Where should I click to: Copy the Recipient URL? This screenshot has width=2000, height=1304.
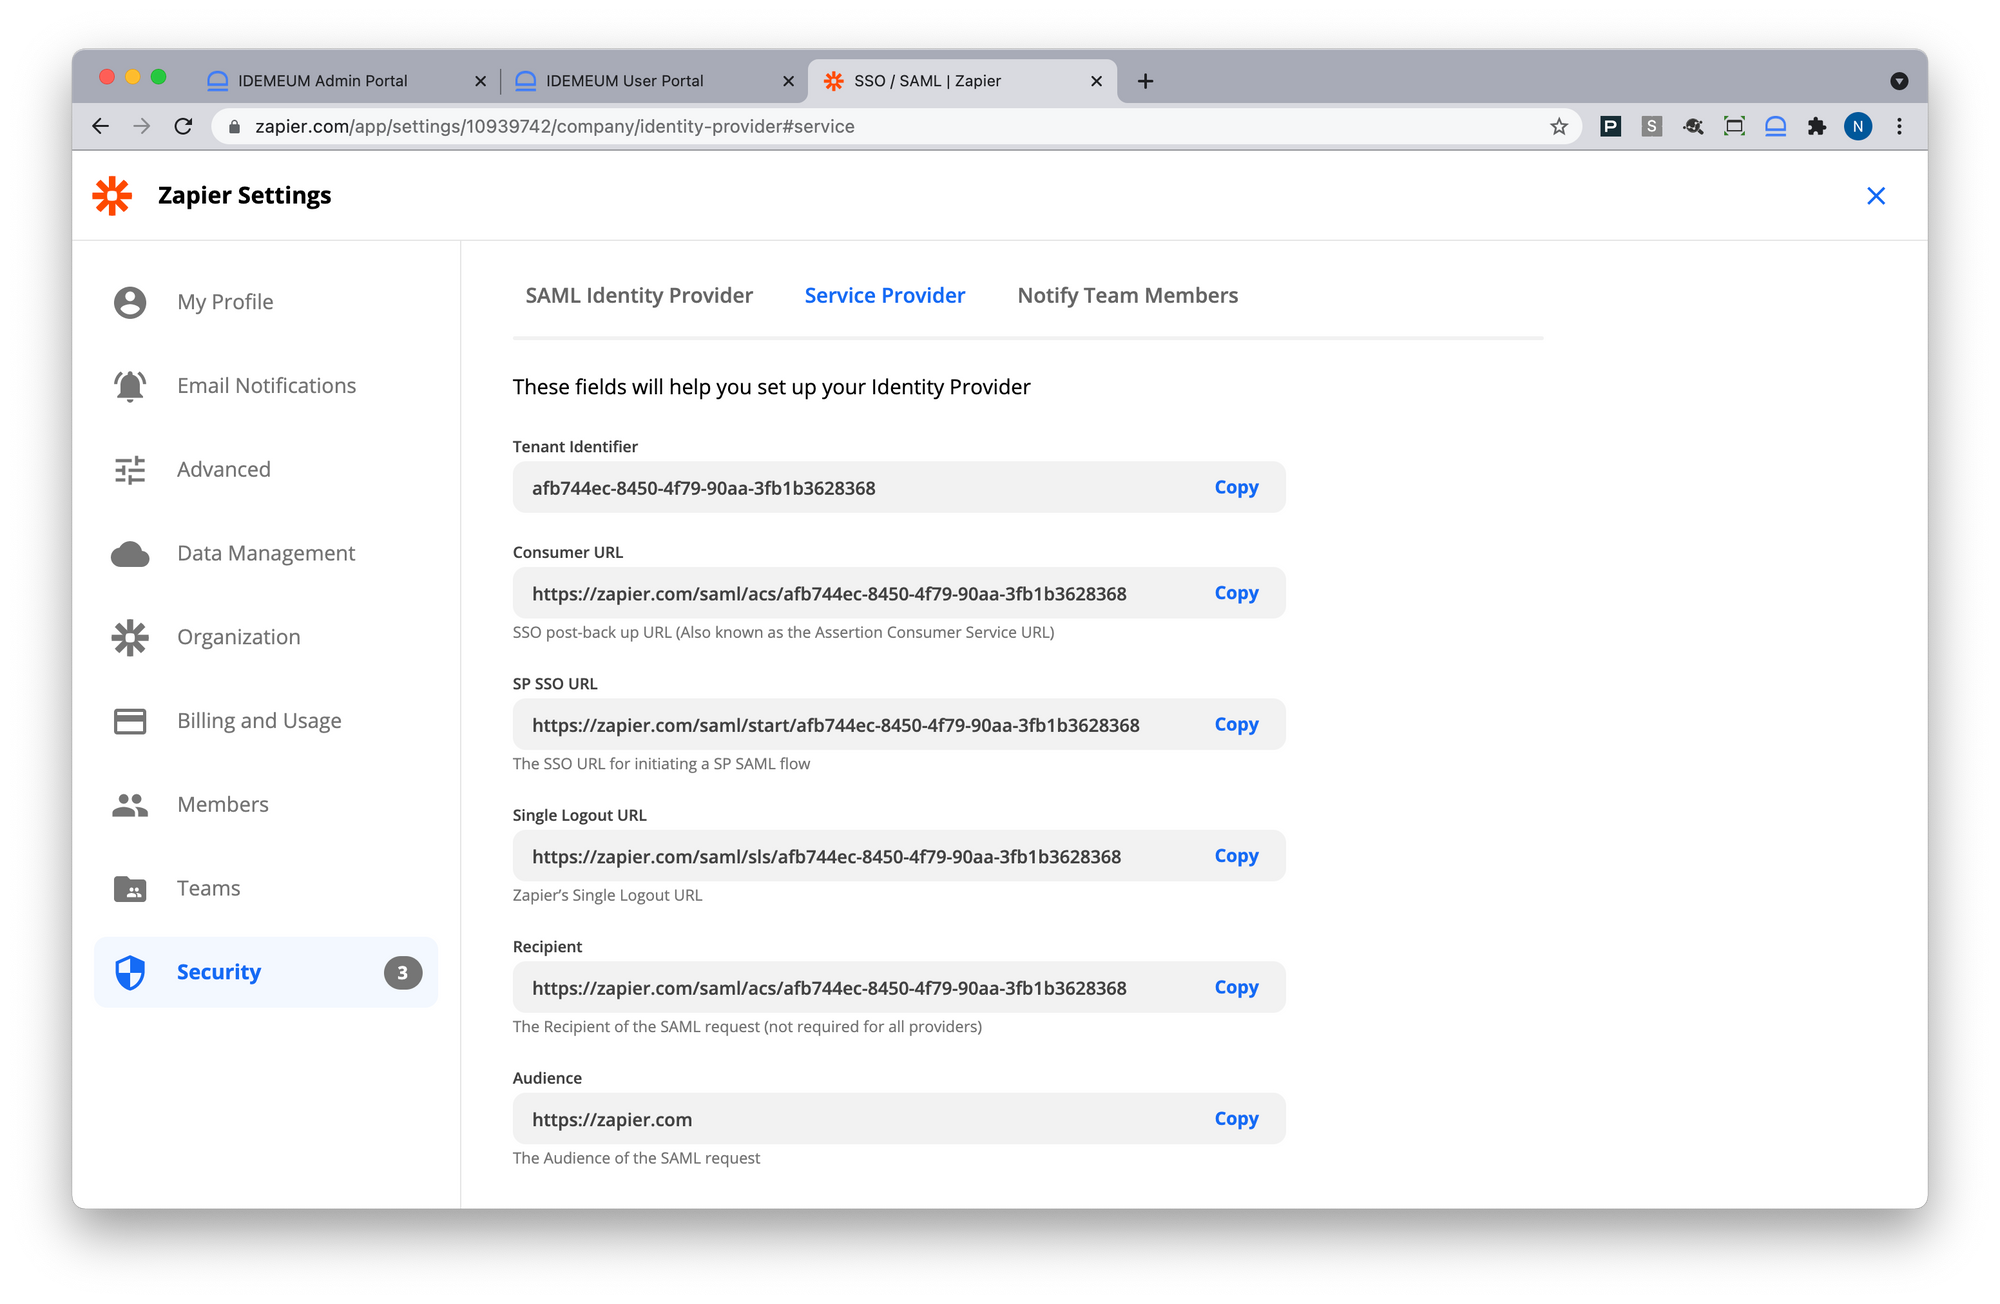tap(1236, 988)
